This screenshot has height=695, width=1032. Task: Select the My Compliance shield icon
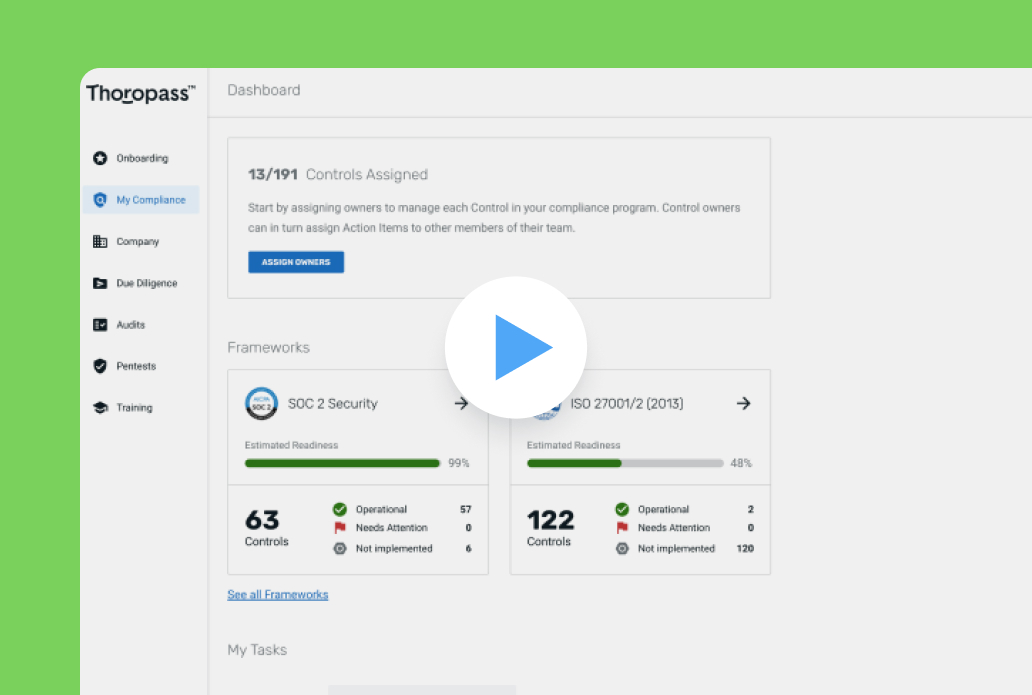[100, 199]
